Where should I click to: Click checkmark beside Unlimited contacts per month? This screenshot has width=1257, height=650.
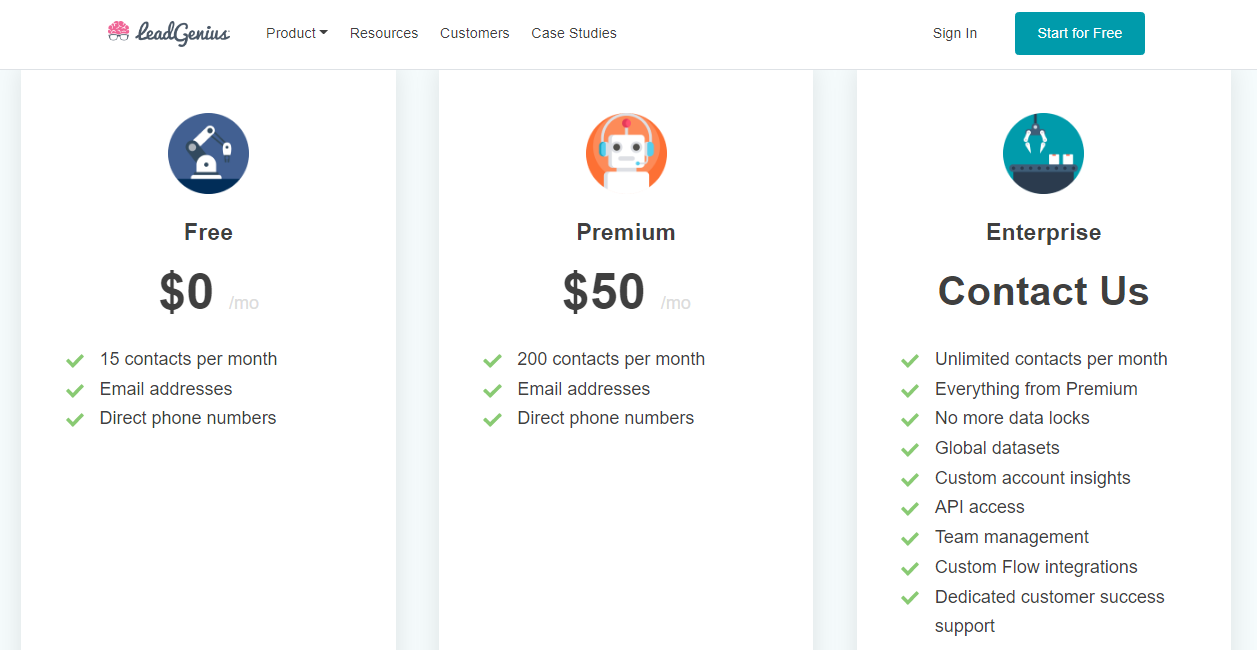910,360
